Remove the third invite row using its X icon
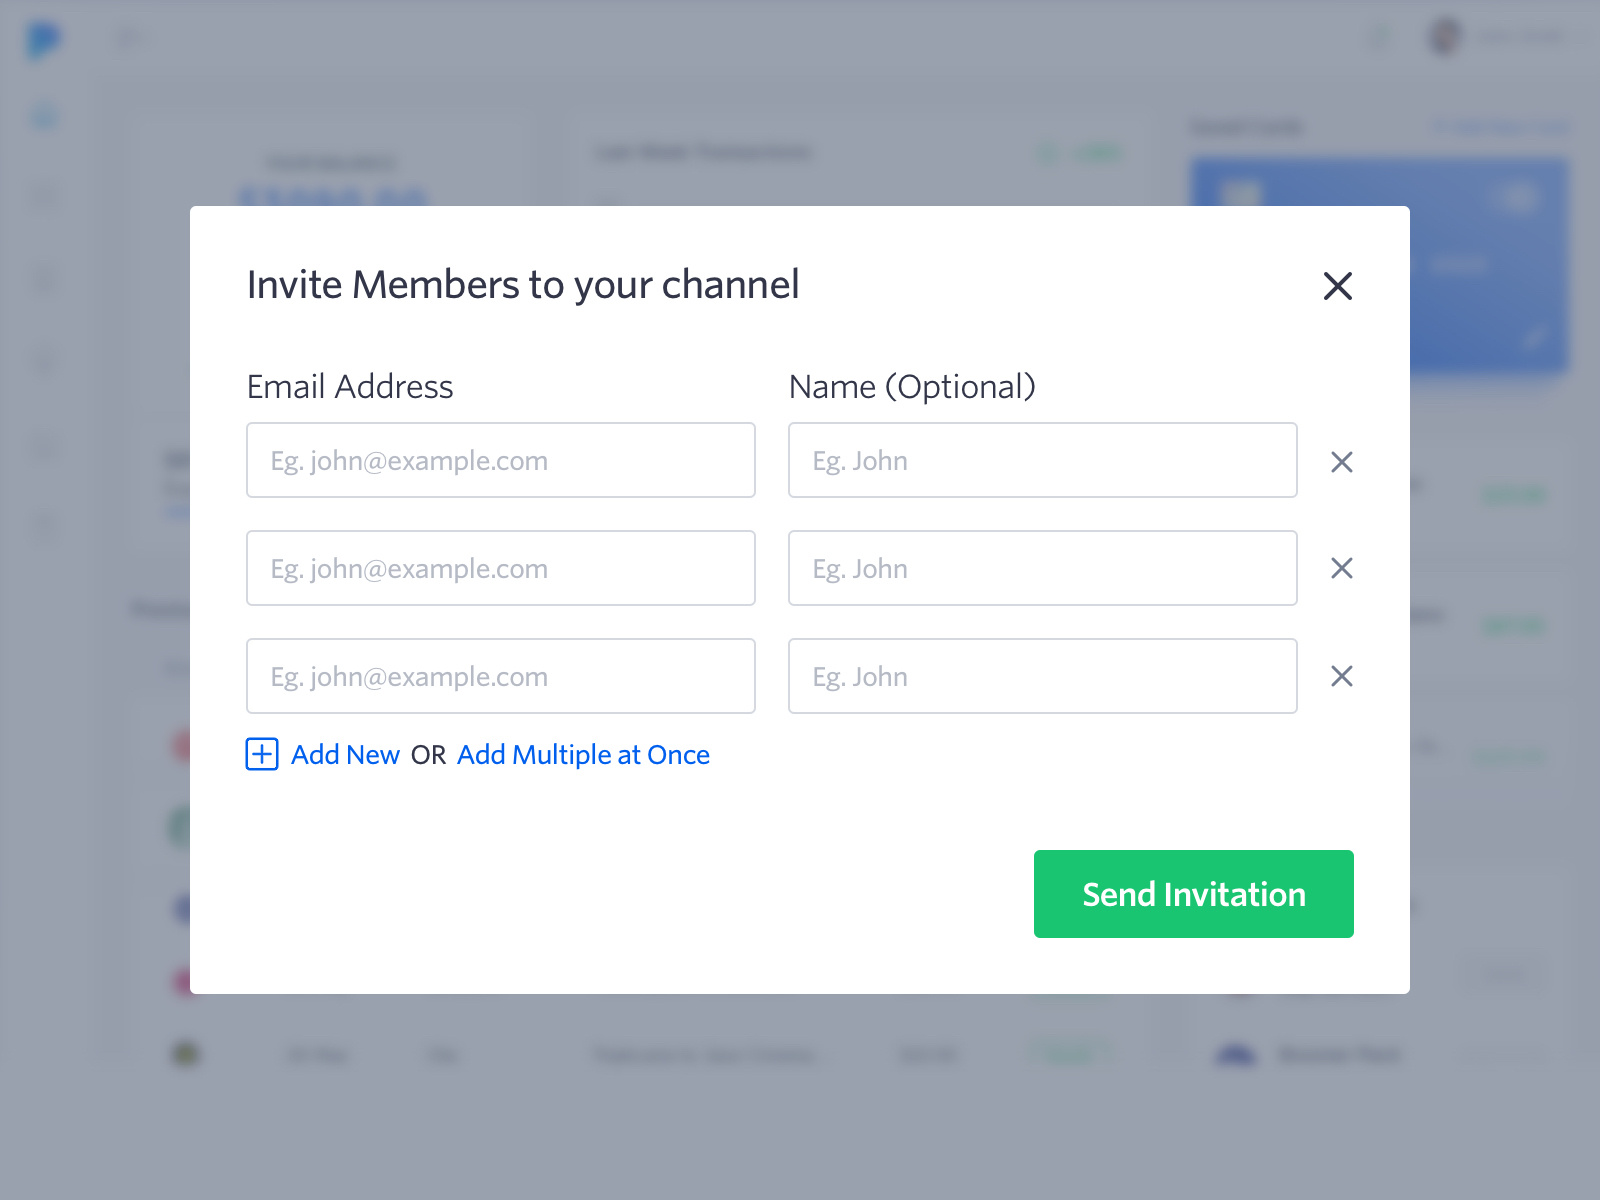This screenshot has width=1600, height=1200. (x=1341, y=676)
